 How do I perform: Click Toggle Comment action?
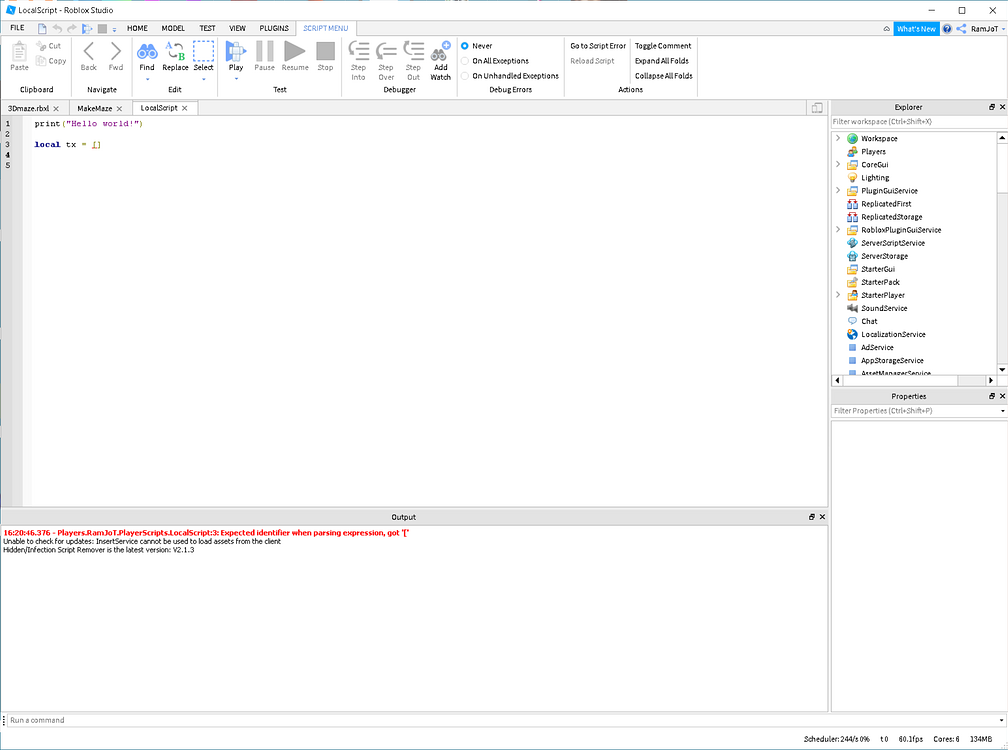[x=663, y=46]
